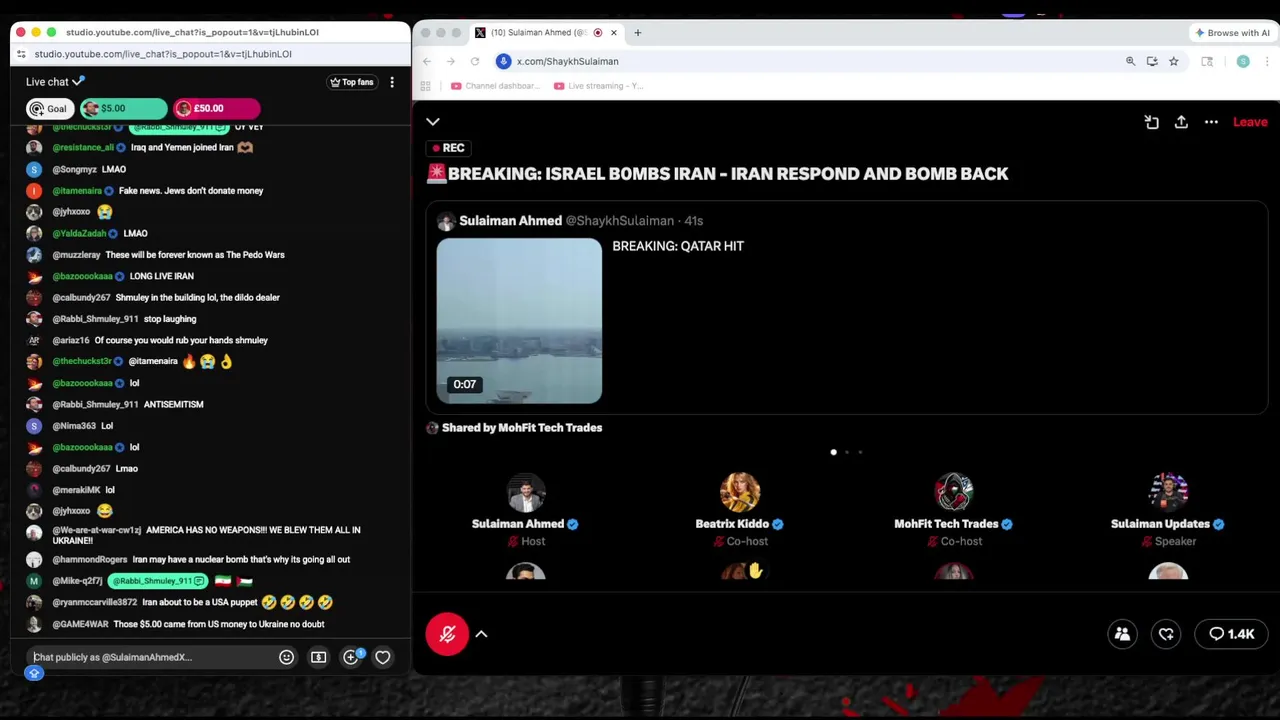Image resolution: width=1280 pixels, height=720 pixels.
Task: Click the REC recording indicator
Action: 447,148
